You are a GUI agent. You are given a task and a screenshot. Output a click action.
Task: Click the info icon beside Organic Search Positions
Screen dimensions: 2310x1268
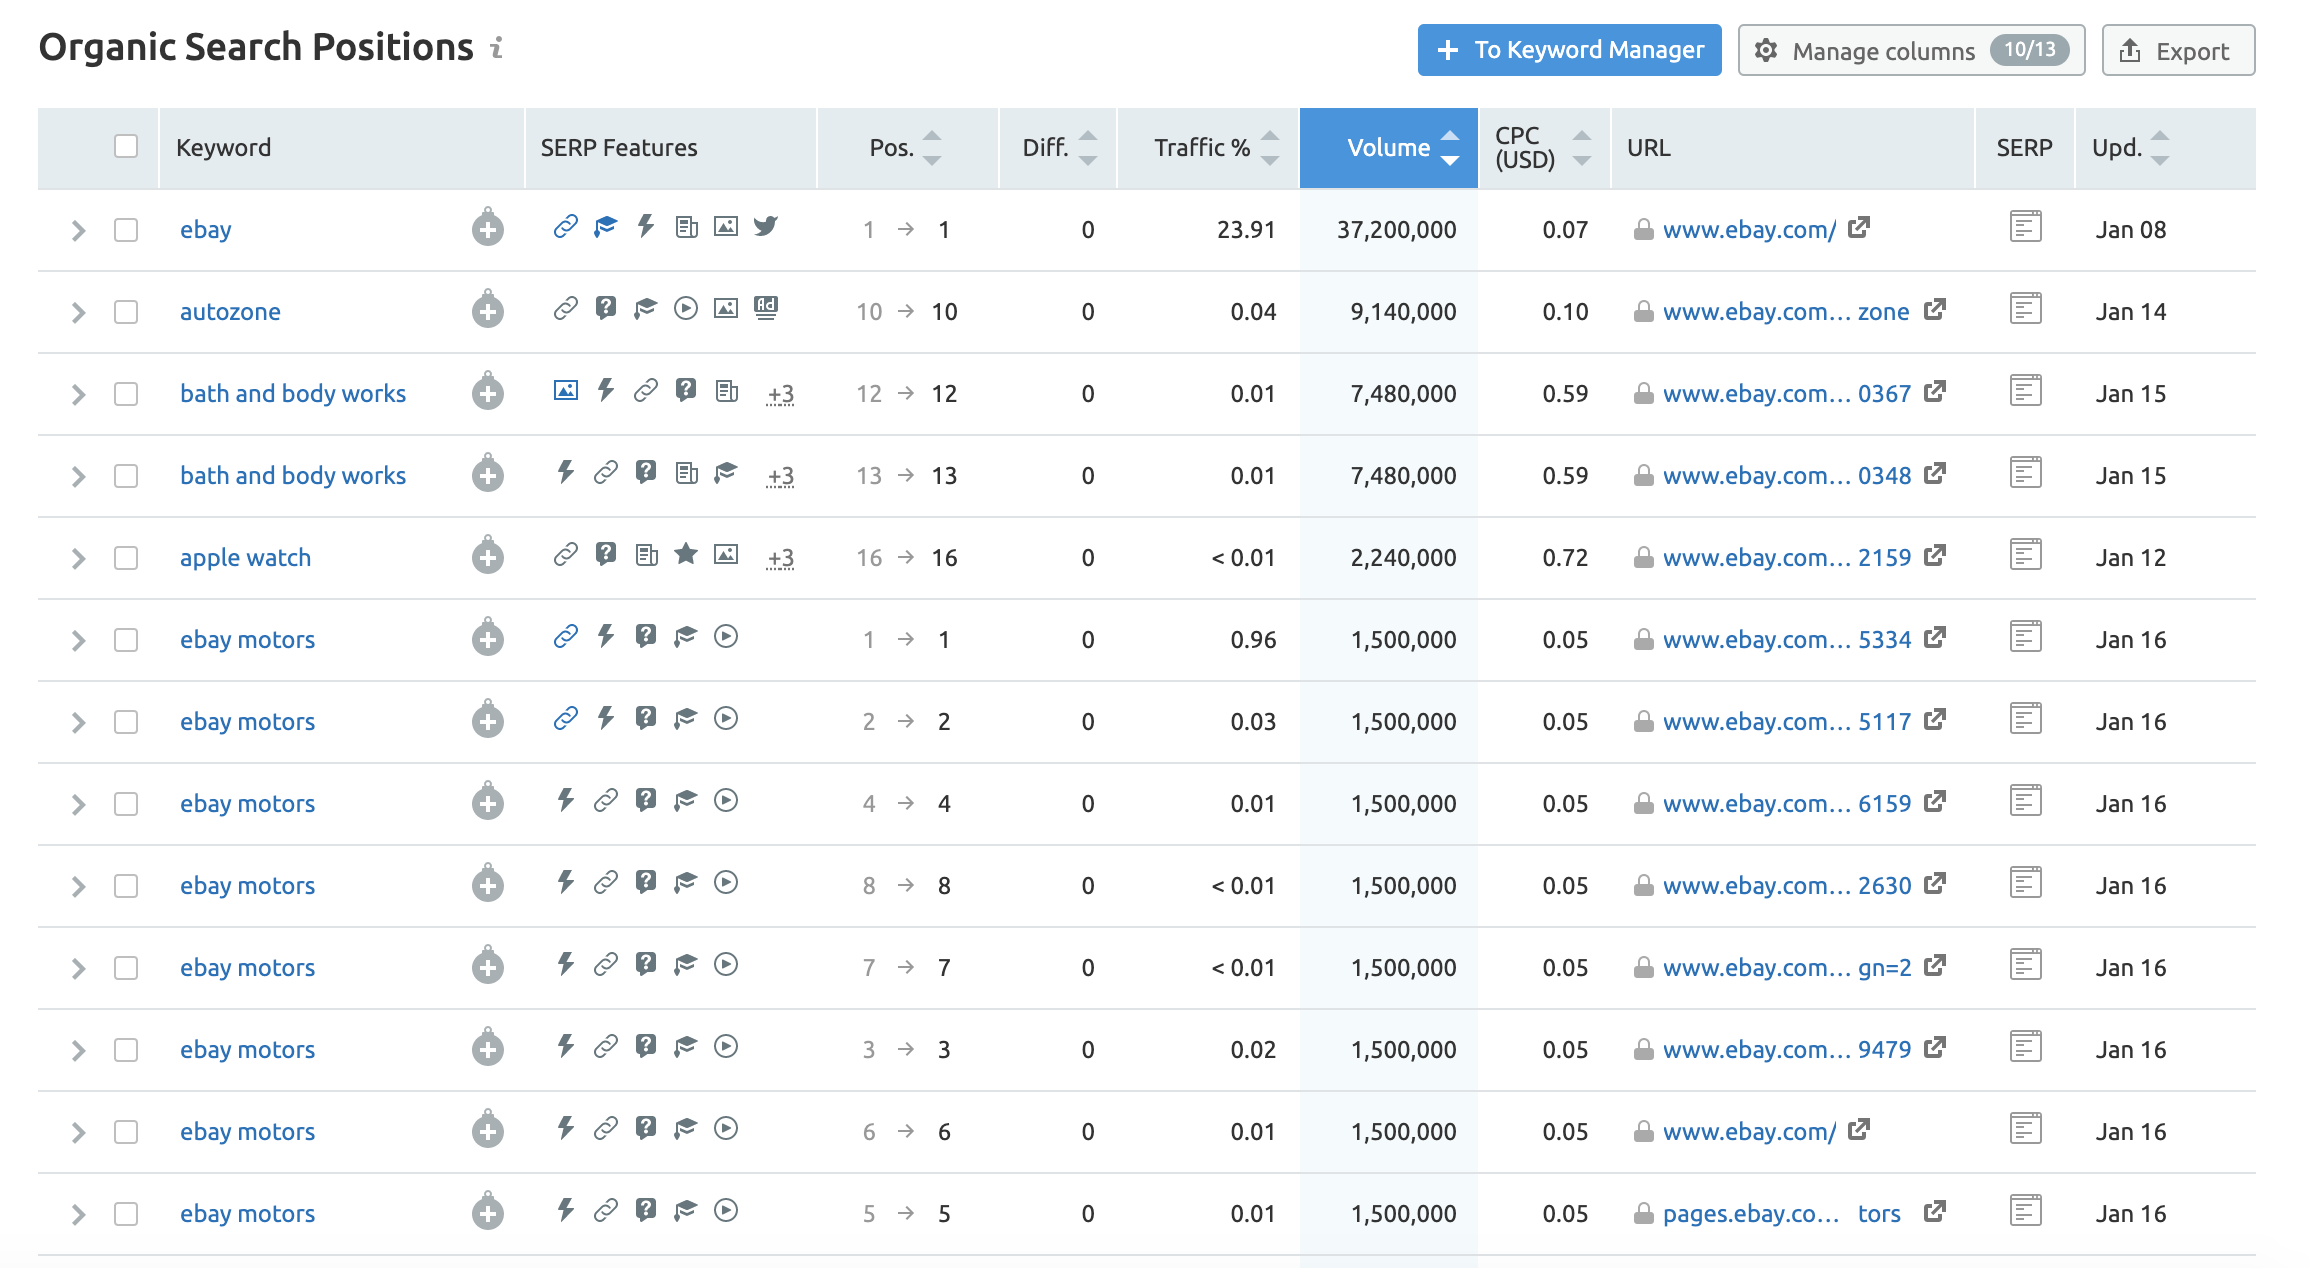tap(497, 49)
